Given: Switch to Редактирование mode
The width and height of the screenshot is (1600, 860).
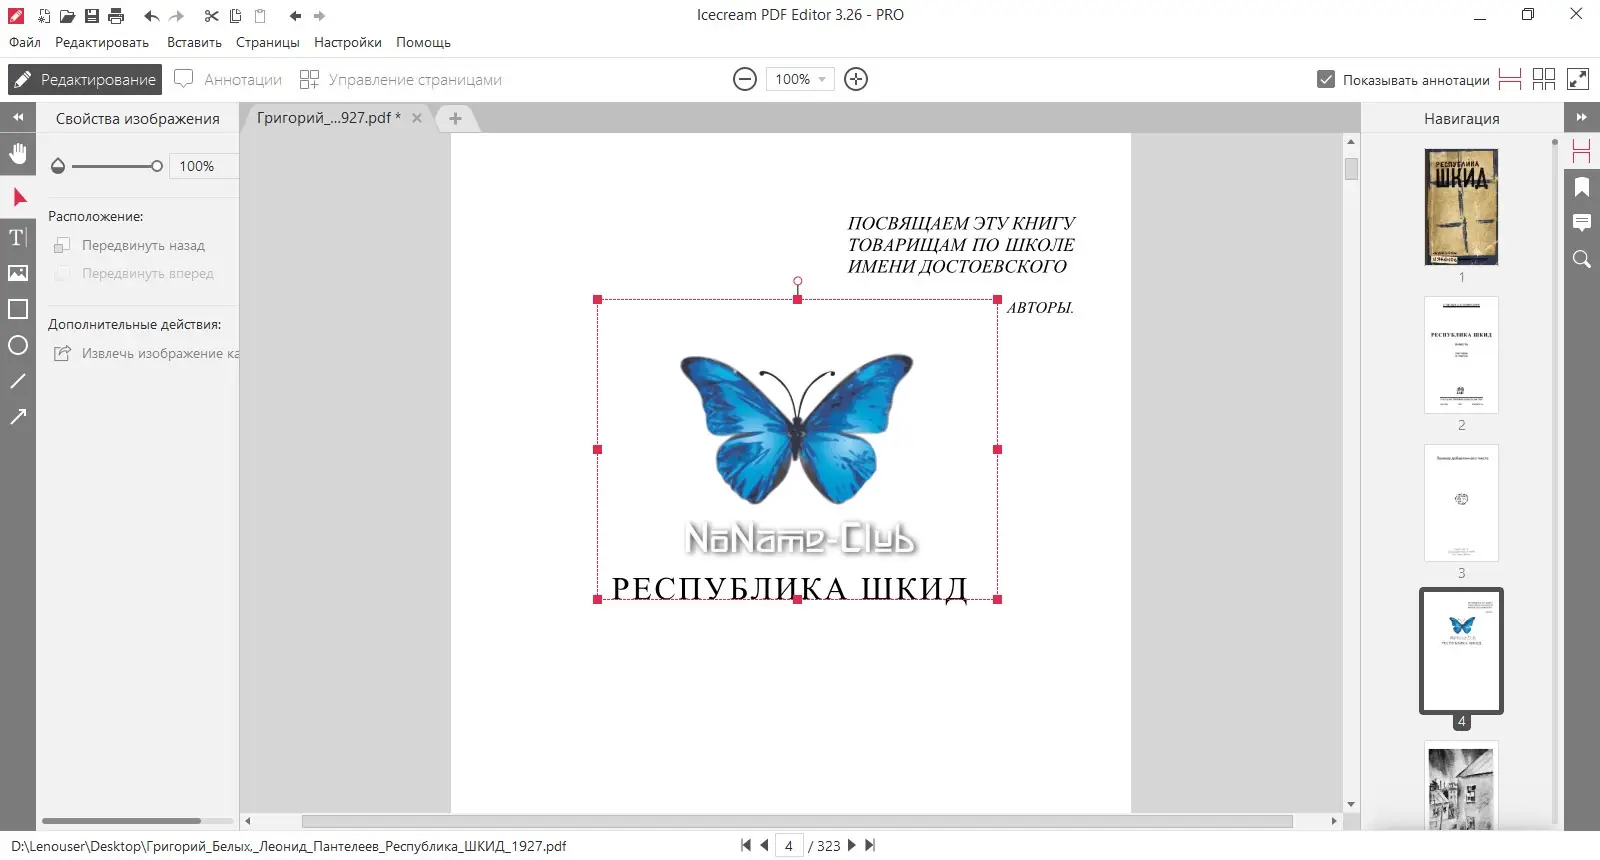Looking at the screenshot, I should pyautogui.click(x=85, y=79).
